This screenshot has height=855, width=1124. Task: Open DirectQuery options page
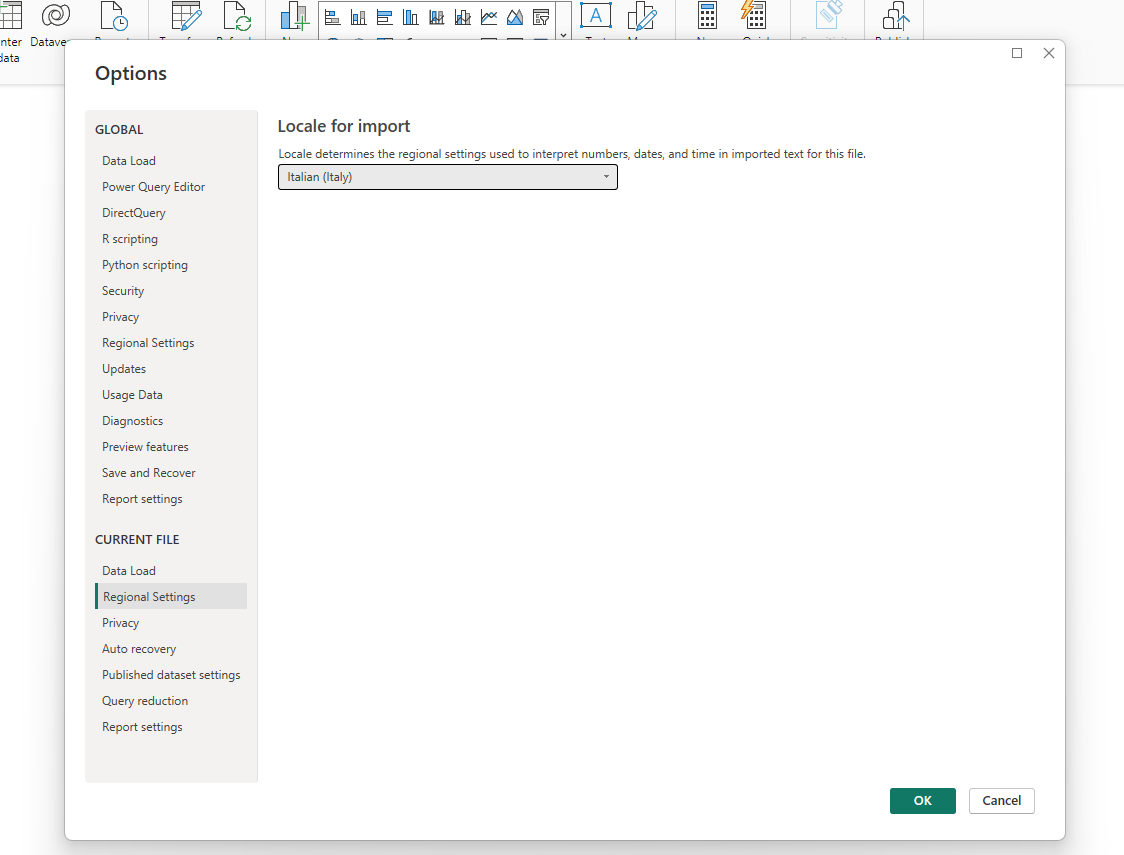click(x=134, y=213)
